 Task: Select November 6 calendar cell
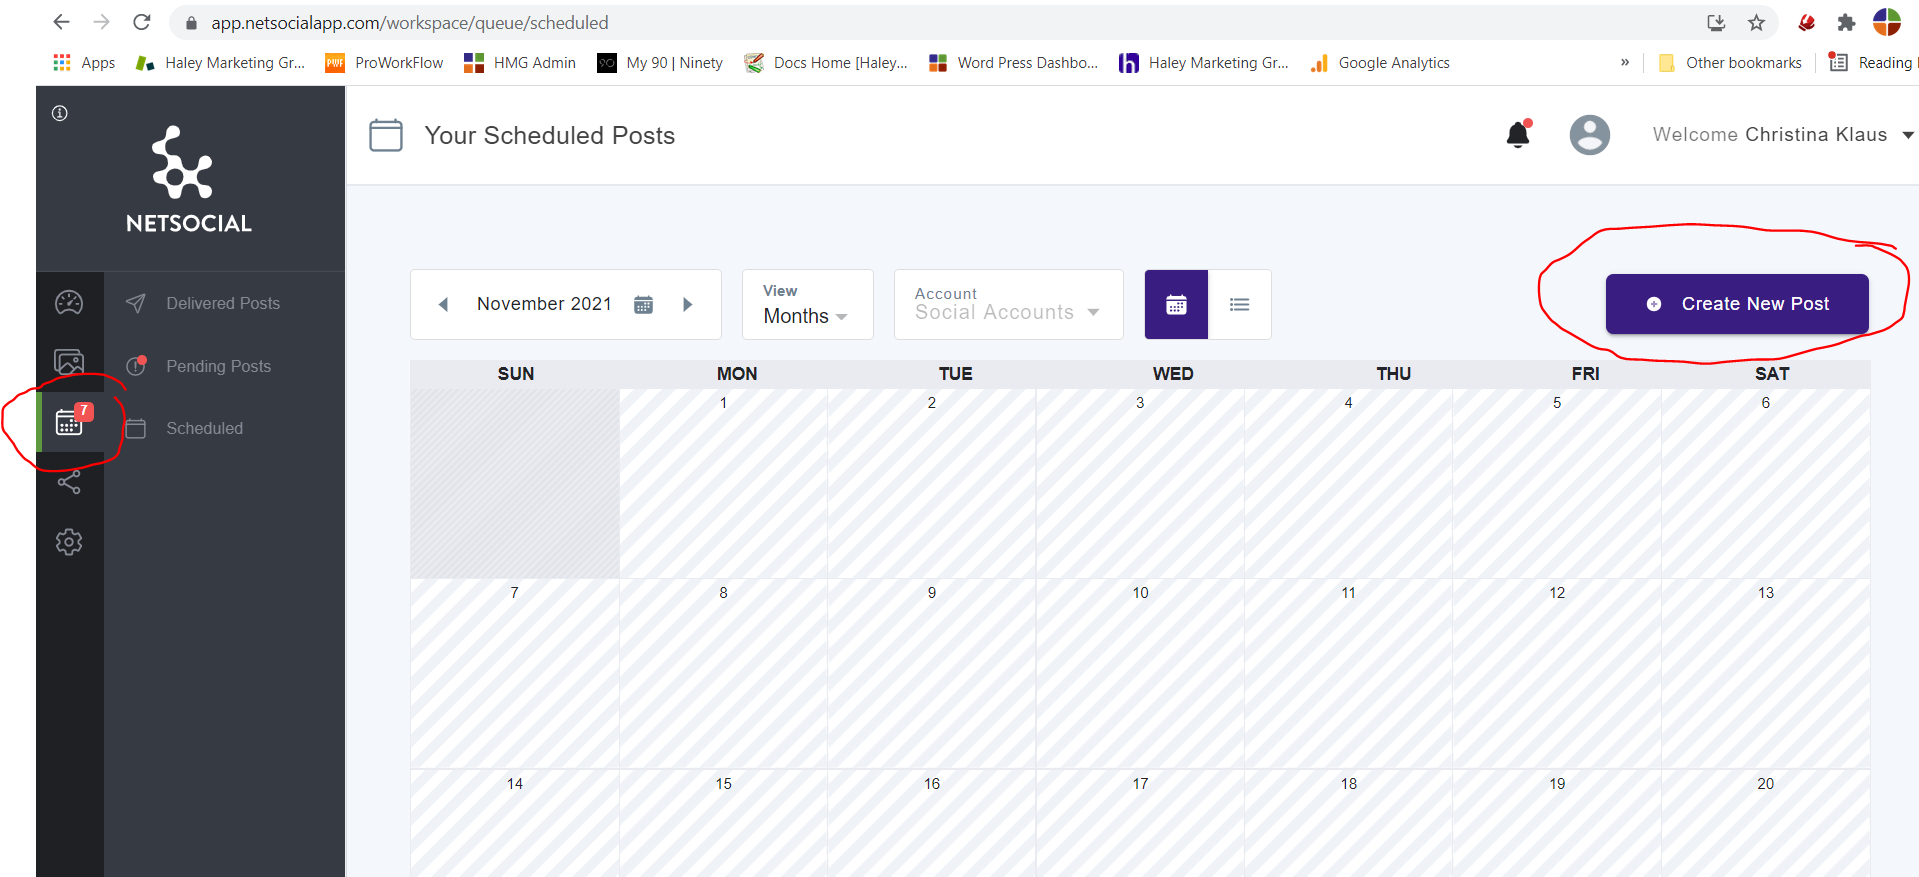(x=1766, y=483)
